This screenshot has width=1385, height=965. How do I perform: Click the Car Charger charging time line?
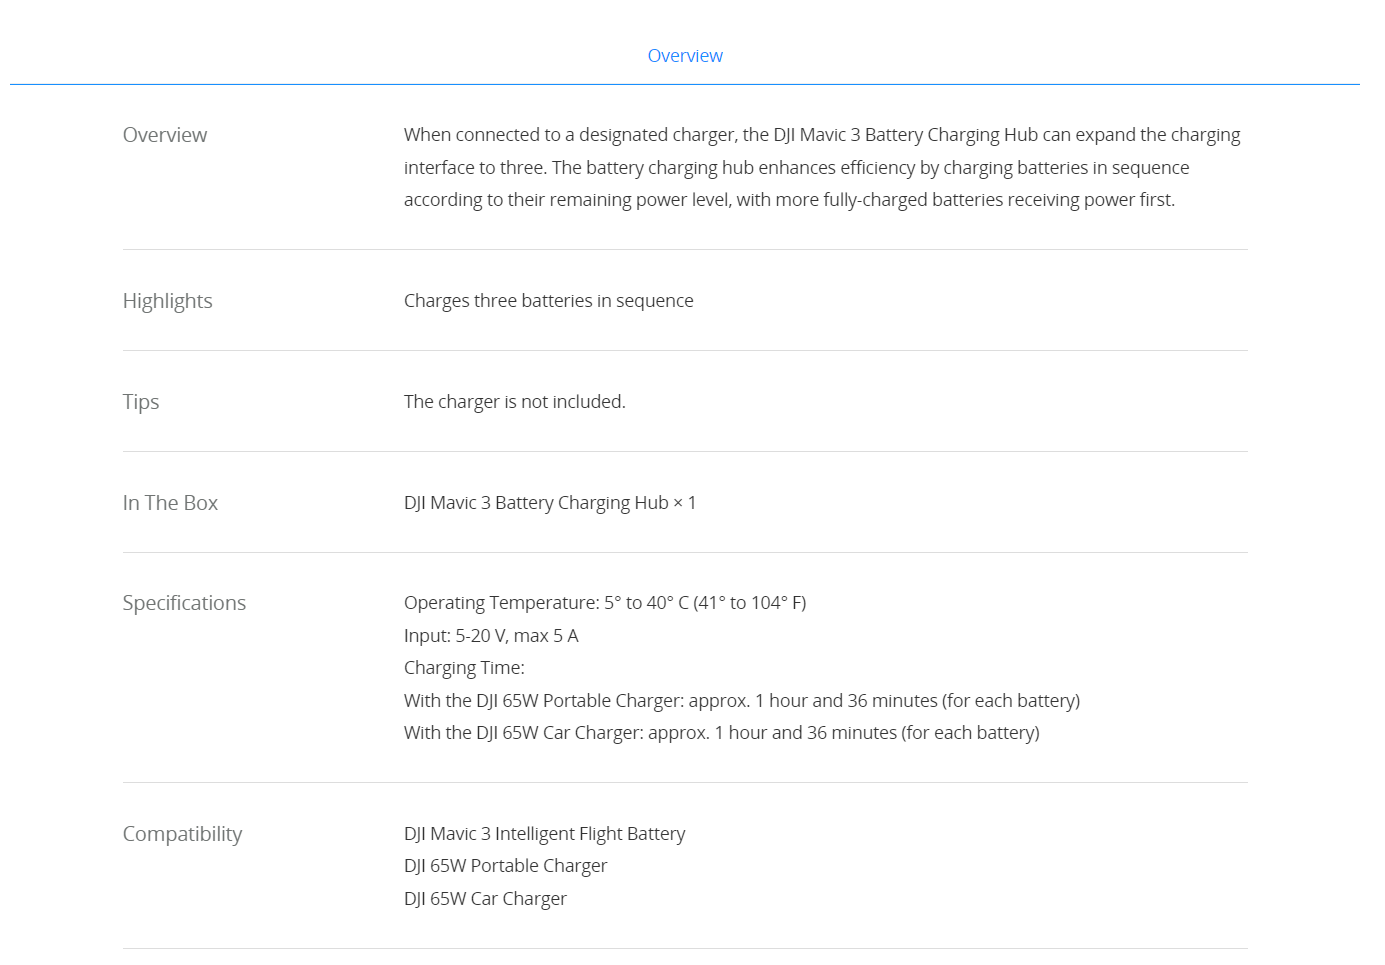click(x=721, y=733)
